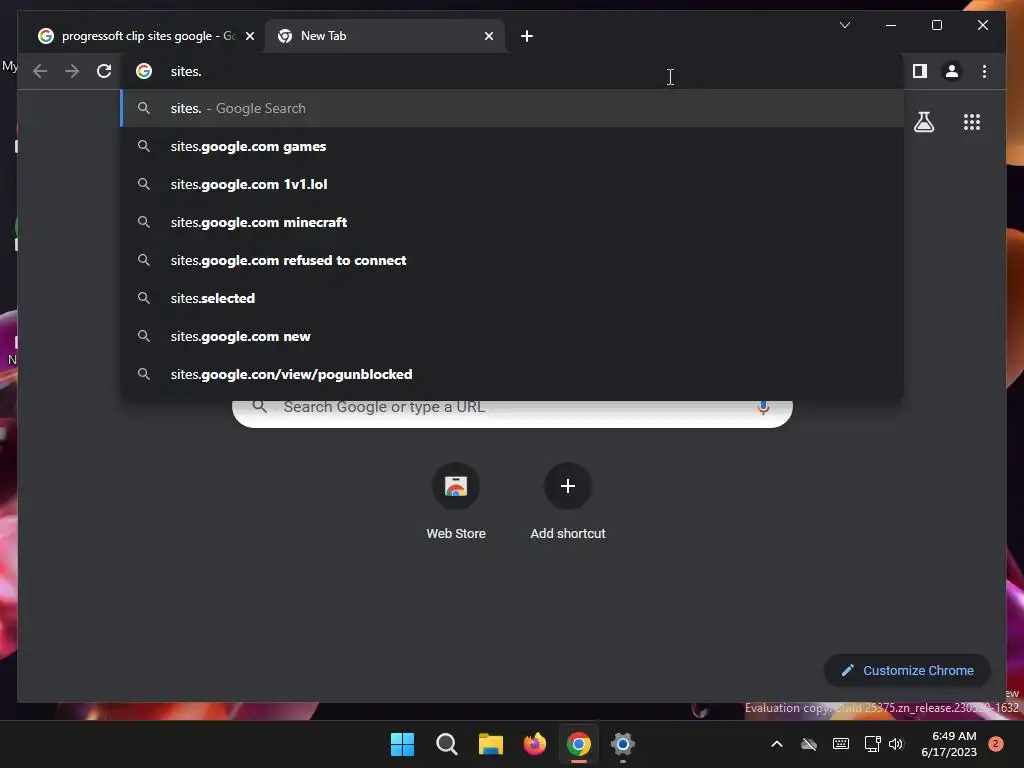Pick 'sites.google.com refused to connect' suggestion
This screenshot has height=768, width=1024.
512,260
